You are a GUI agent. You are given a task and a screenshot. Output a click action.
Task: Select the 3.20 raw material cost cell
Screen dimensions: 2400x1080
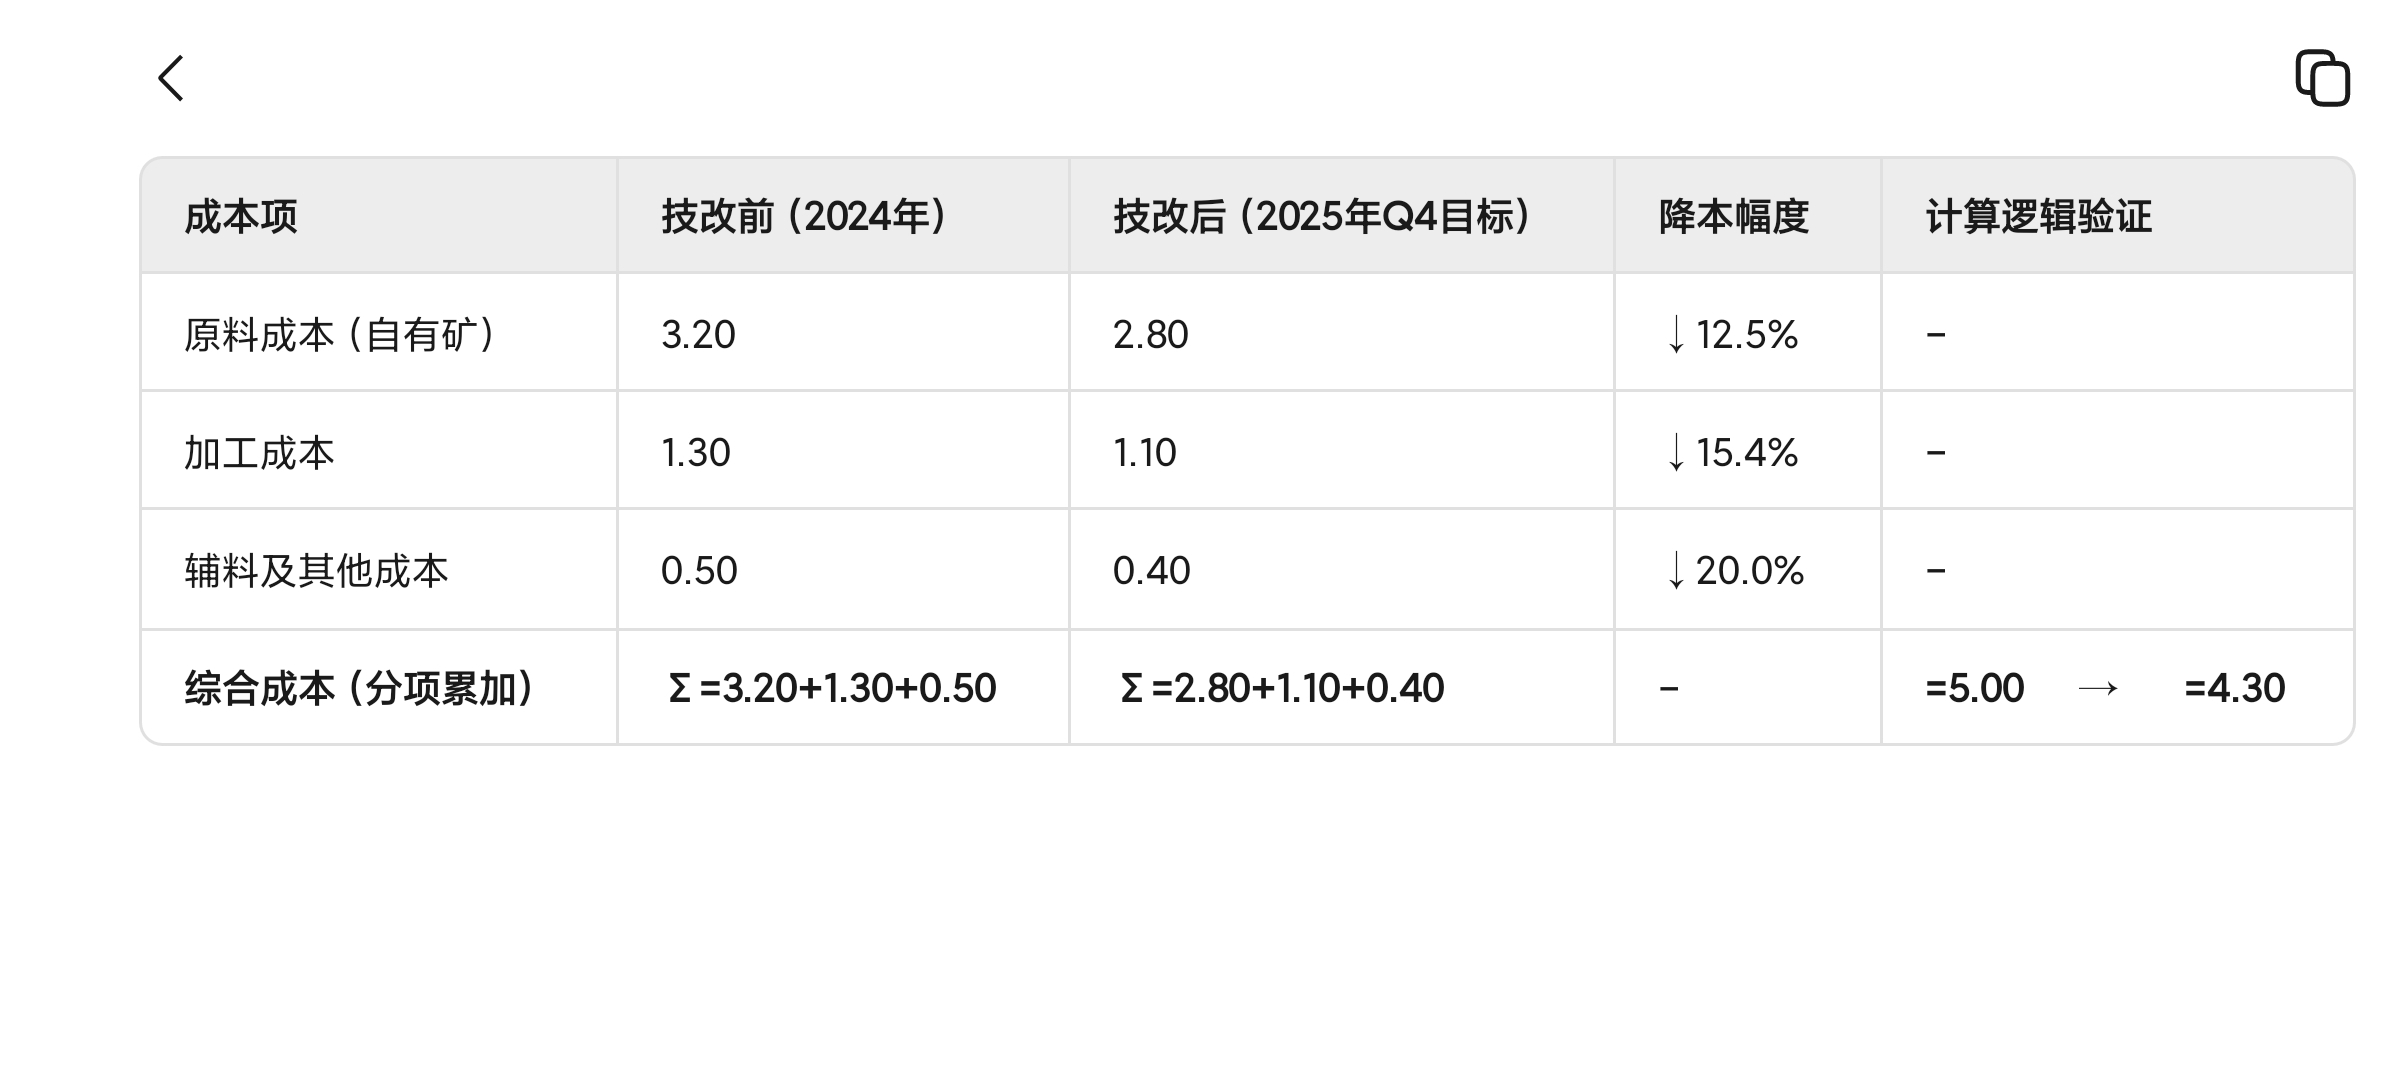click(x=698, y=335)
